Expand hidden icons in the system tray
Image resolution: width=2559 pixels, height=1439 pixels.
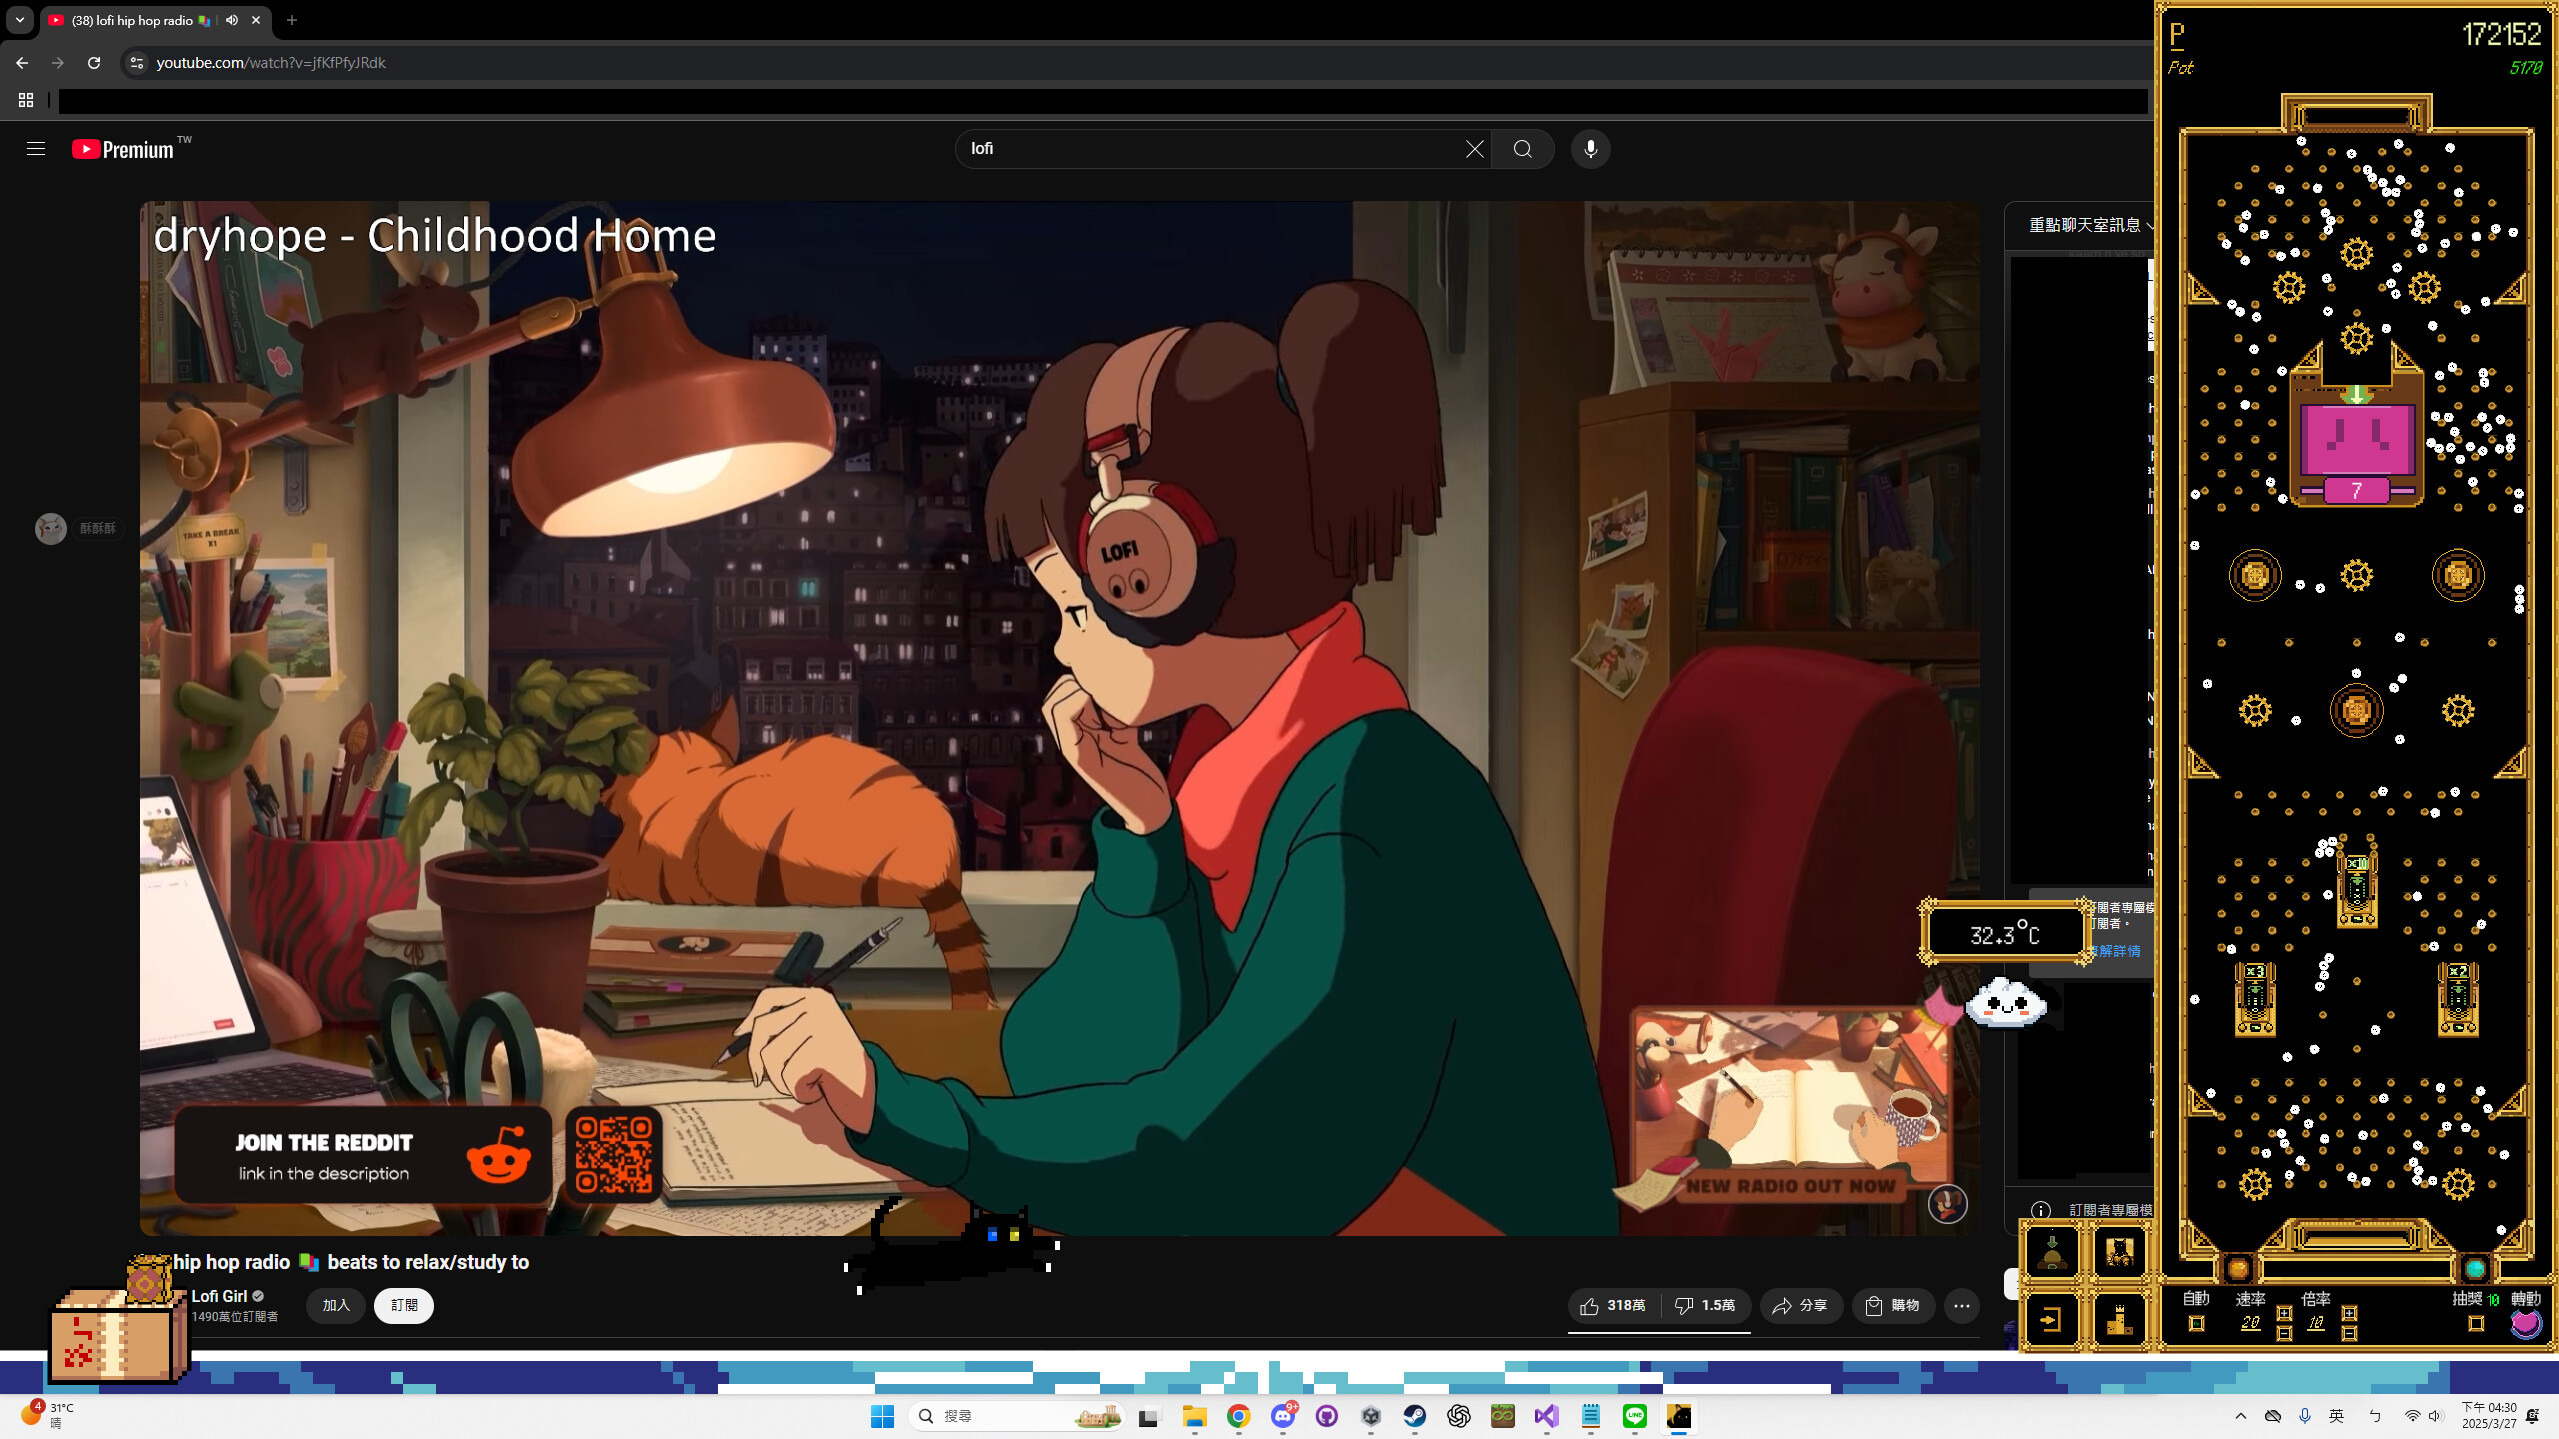(2240, 1415)
